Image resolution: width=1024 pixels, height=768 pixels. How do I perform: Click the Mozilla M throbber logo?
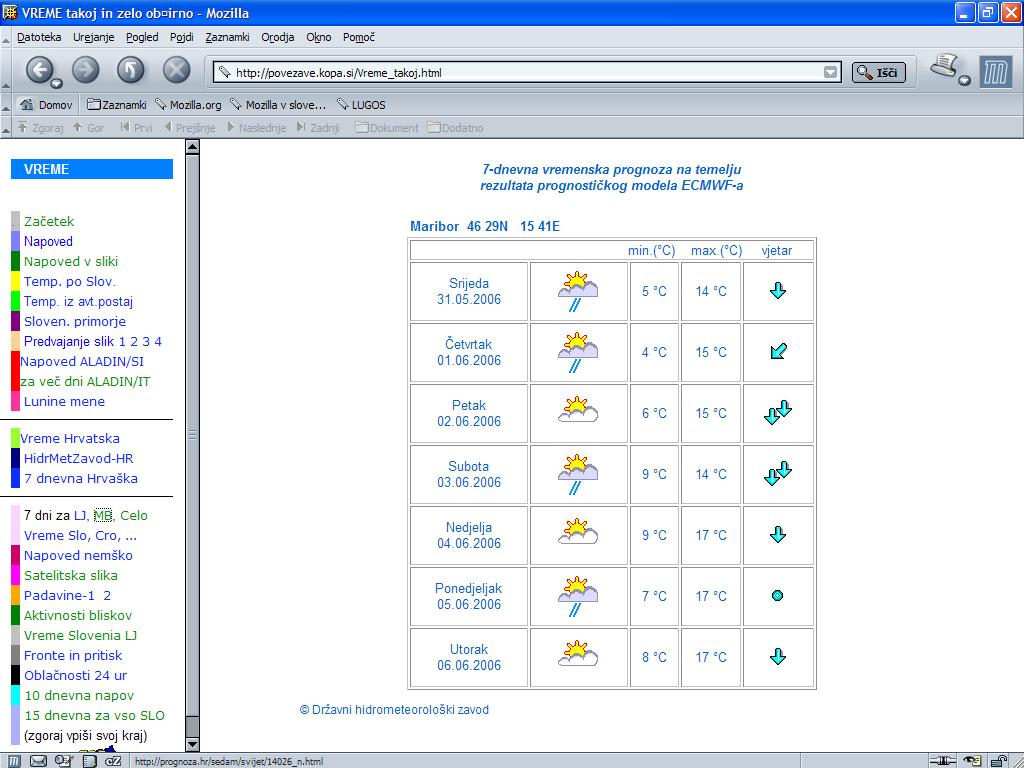(x=995, y=72)
